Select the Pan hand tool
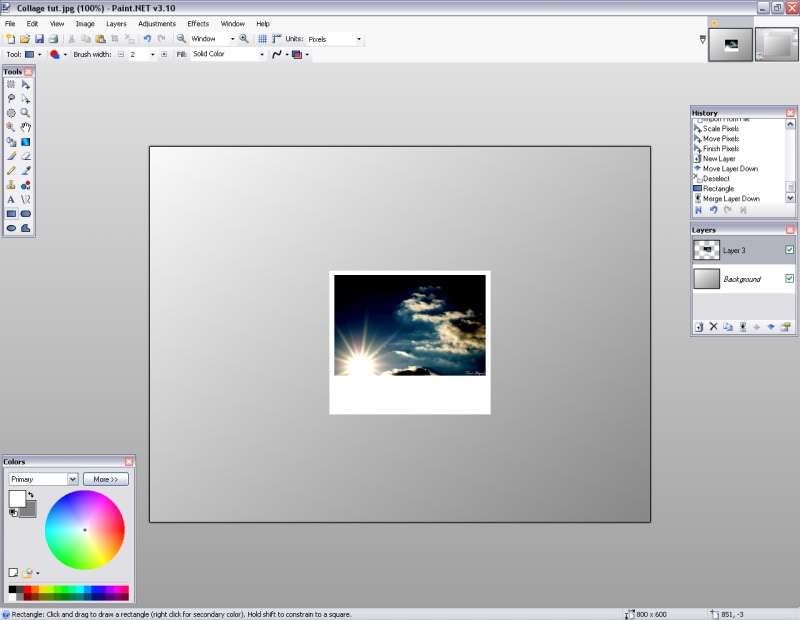 tap(26, 128)
